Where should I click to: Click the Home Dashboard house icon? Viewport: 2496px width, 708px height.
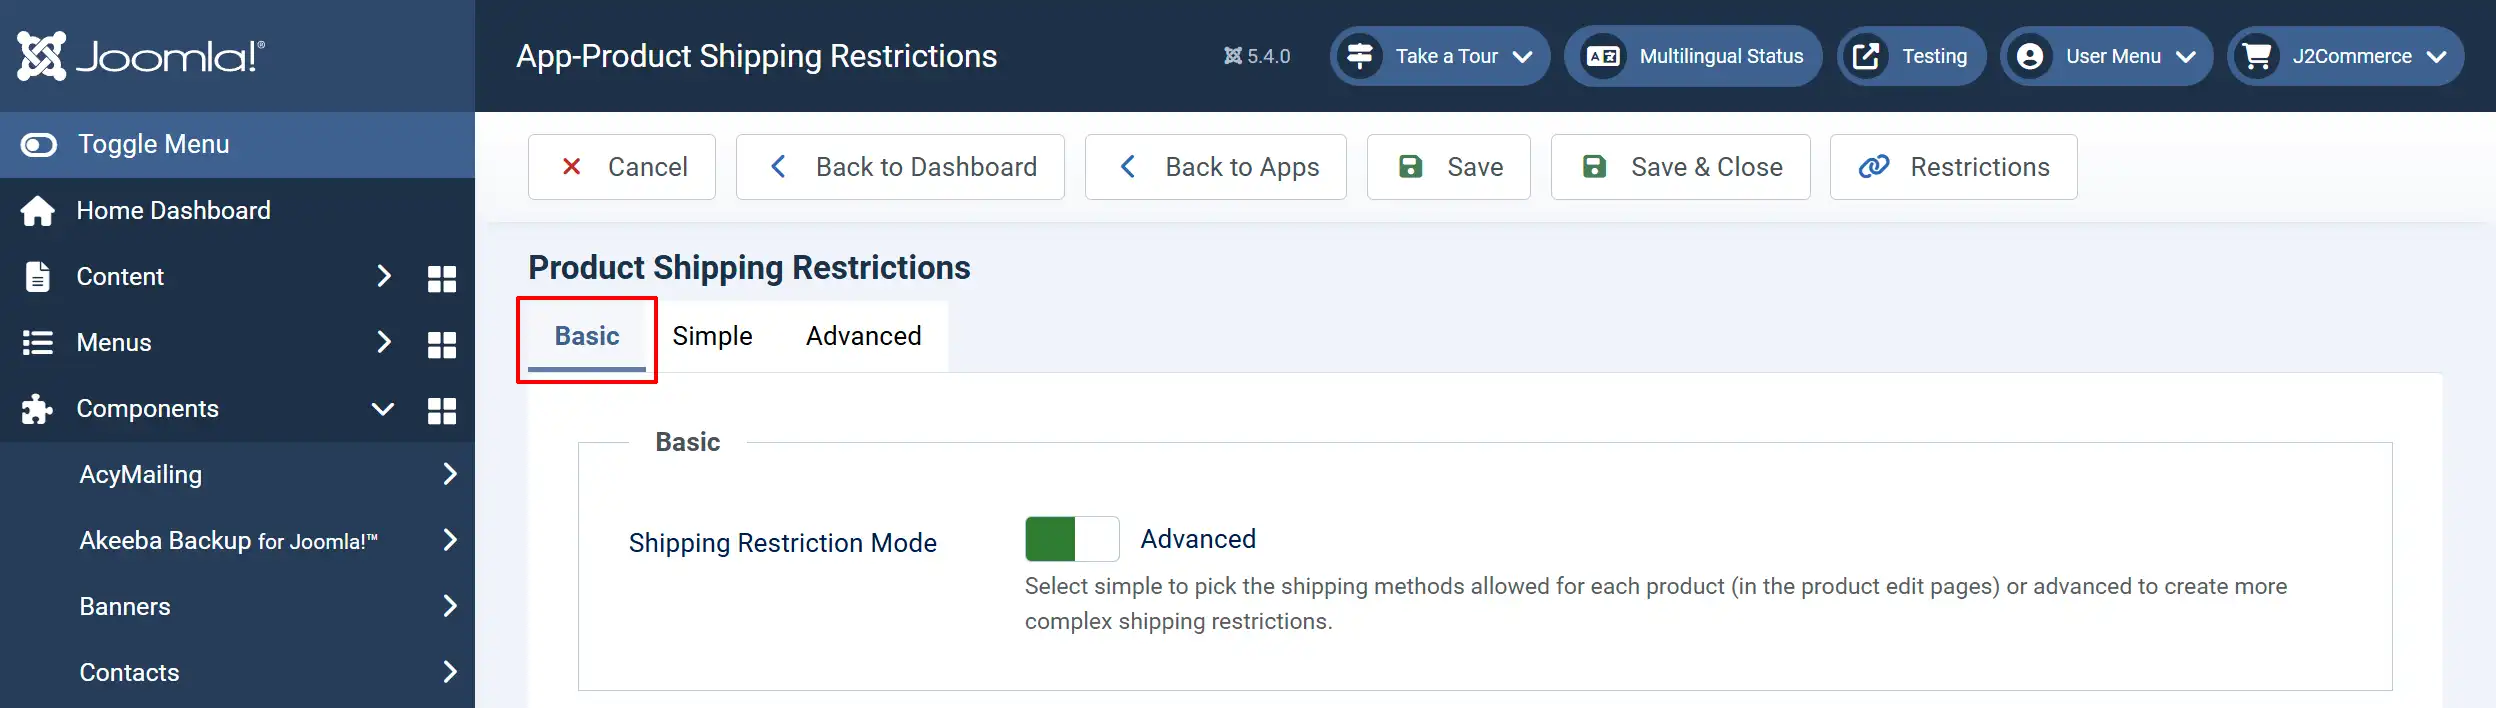click(x=38, y=211)
